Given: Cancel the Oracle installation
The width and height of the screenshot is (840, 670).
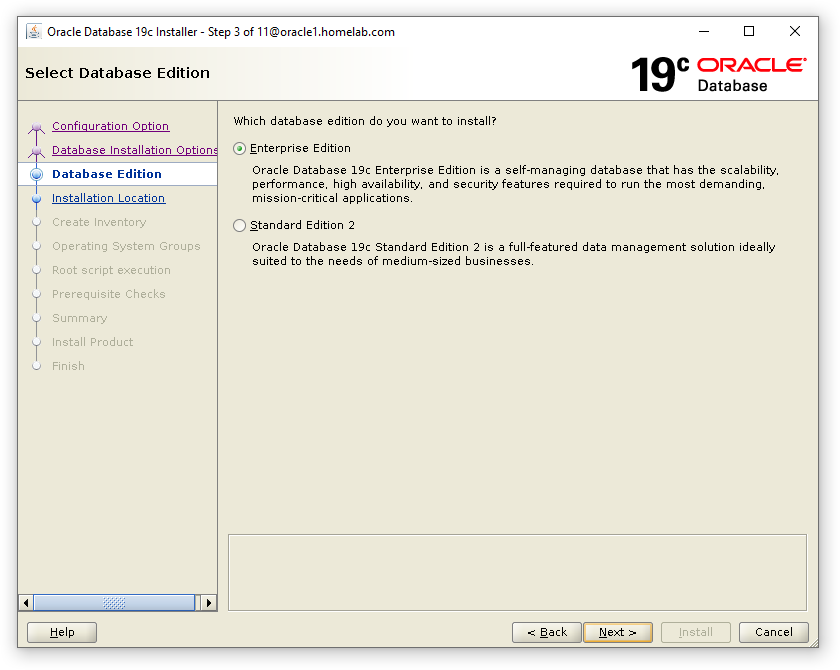Looking at the screenshot, I should click(773, 632).
